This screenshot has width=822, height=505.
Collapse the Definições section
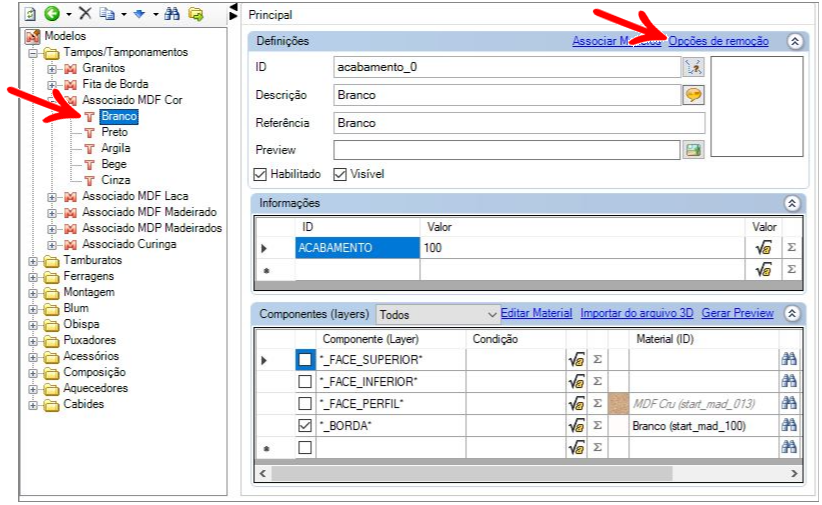tap(795, 41)
